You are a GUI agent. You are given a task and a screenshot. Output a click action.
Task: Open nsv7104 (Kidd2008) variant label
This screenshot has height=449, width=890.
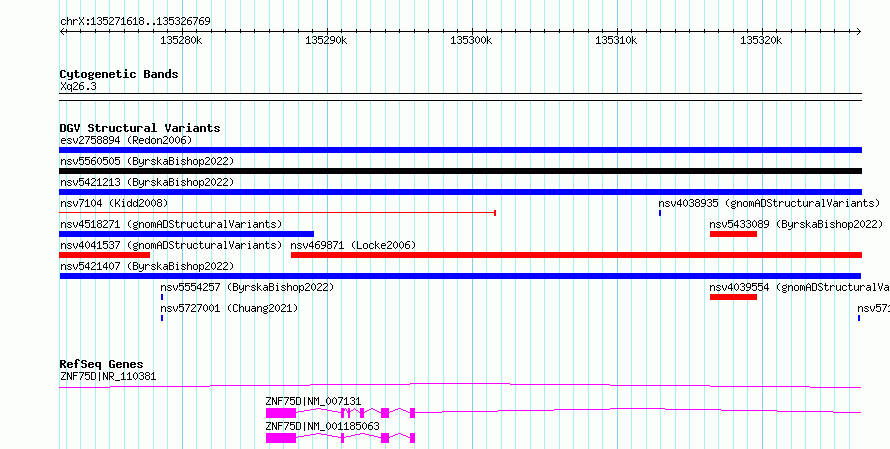click(x=114, y=203)
